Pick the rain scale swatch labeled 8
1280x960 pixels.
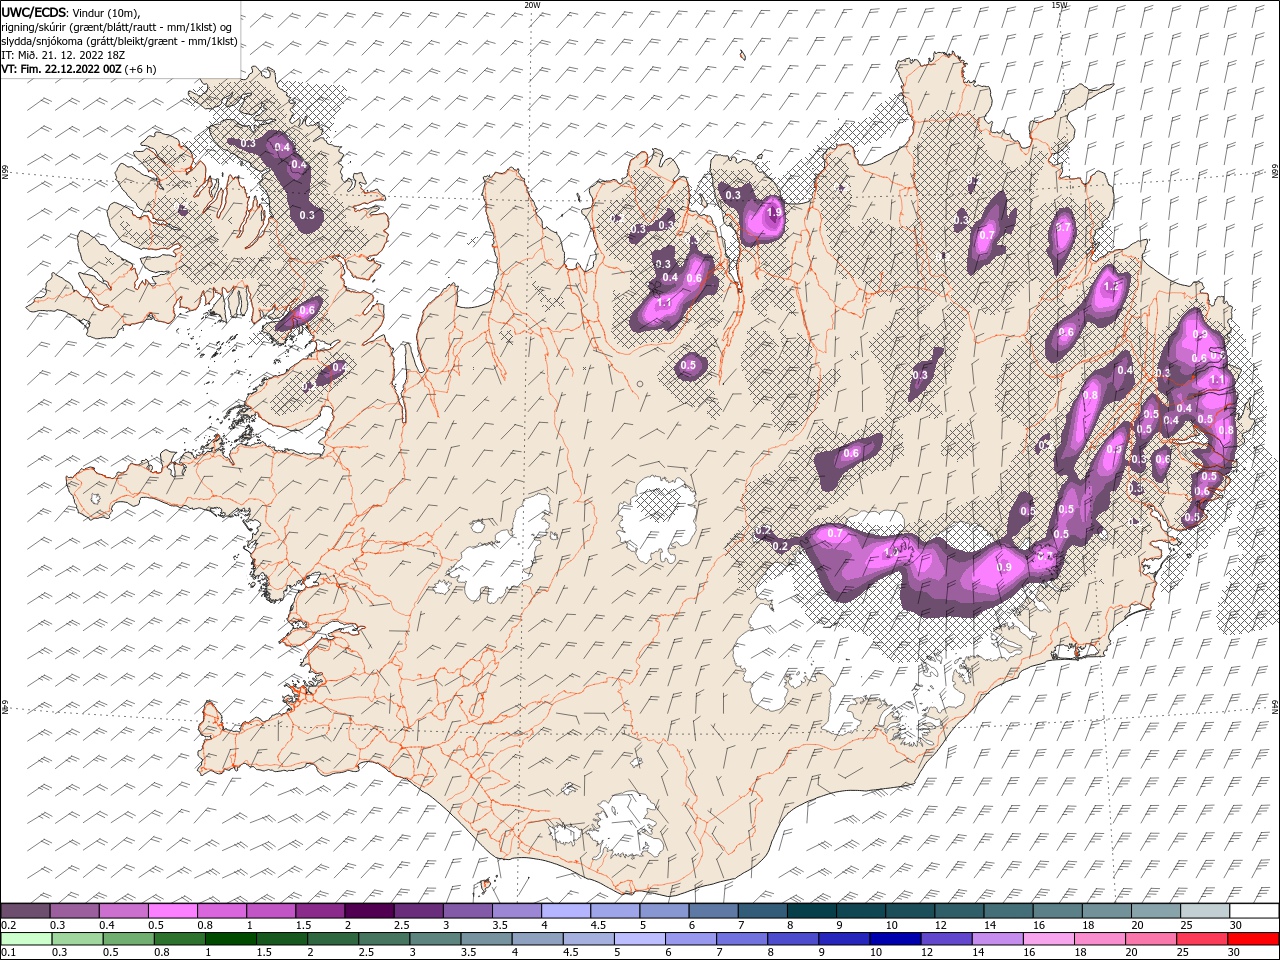coord(794,939)
